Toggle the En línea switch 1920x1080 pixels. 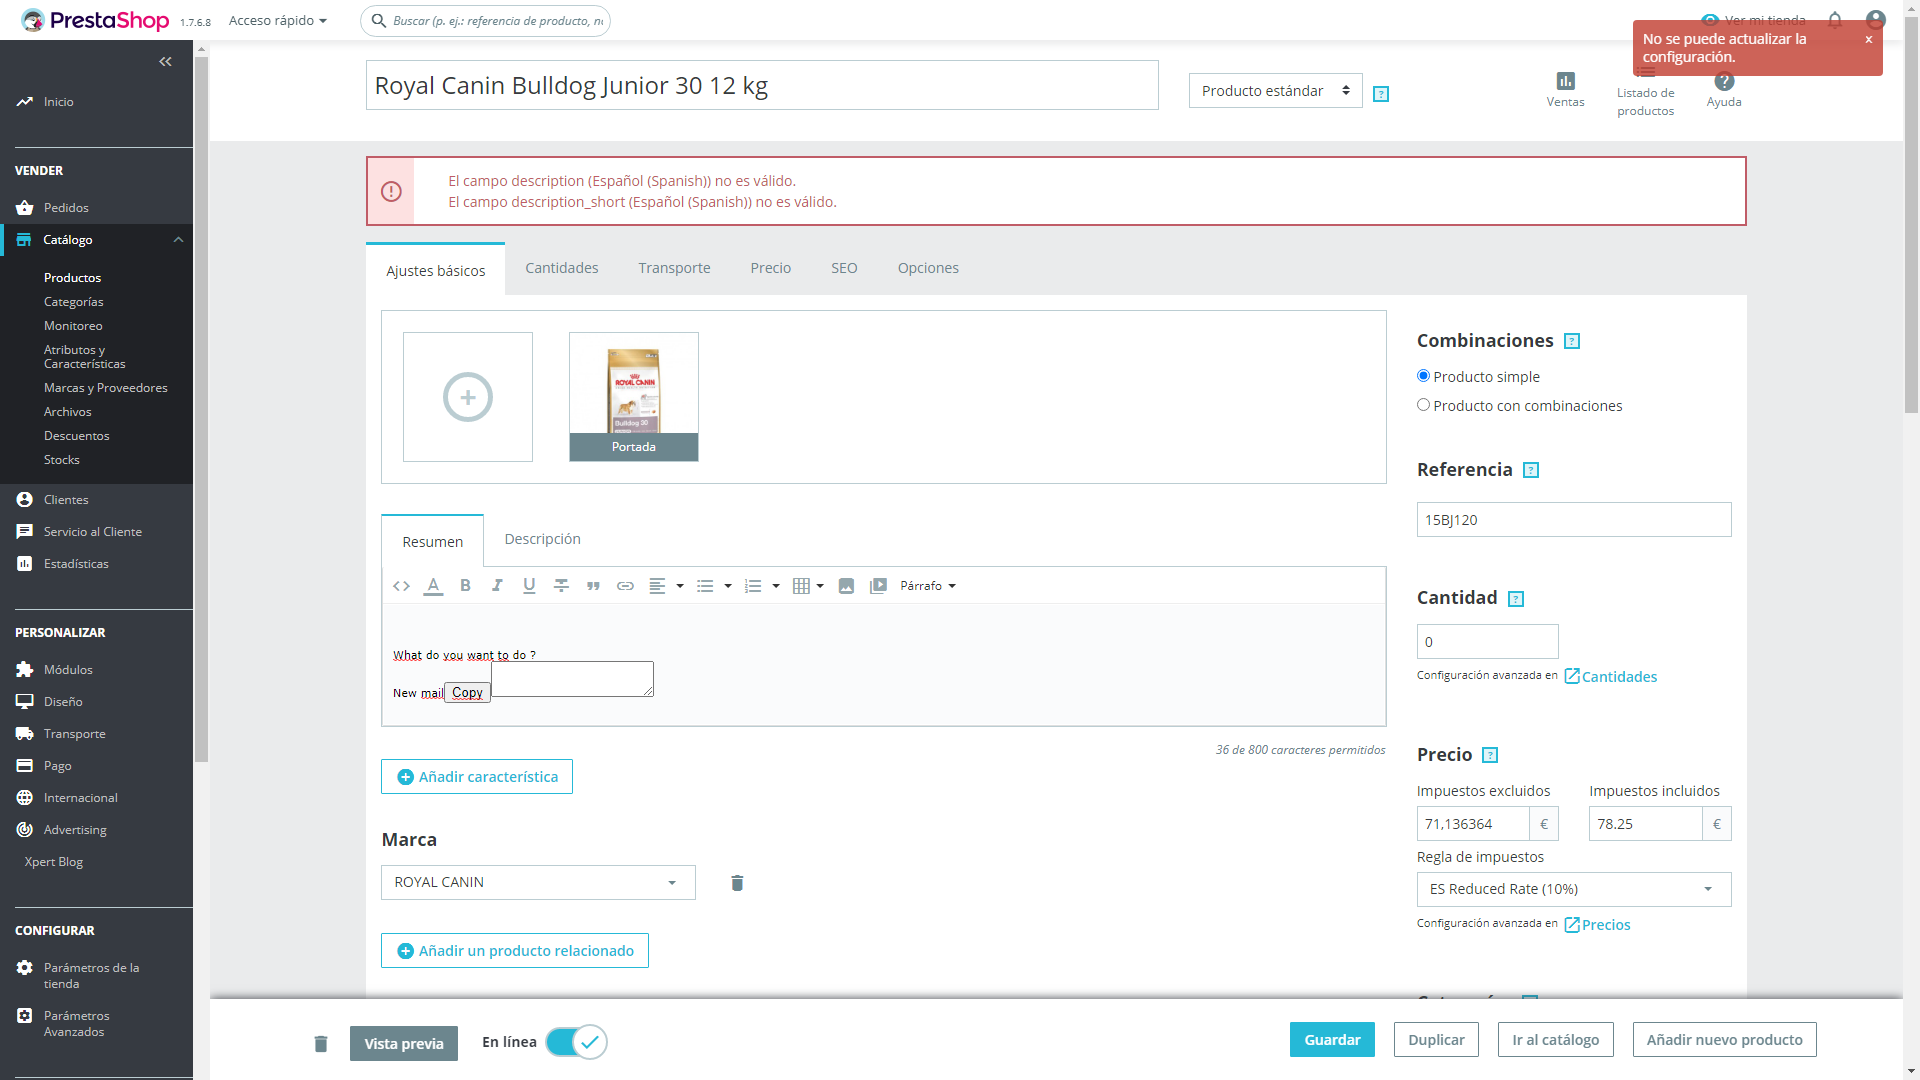[x=577, y=1042]
